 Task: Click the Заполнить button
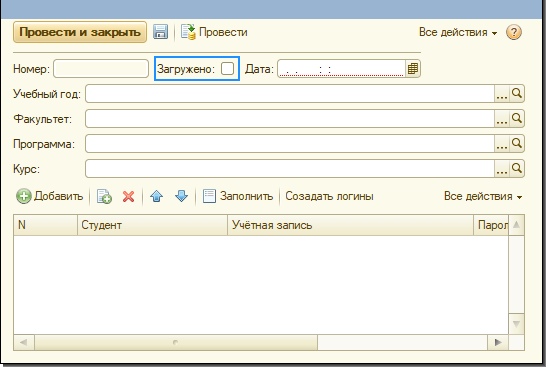[238, 196]
